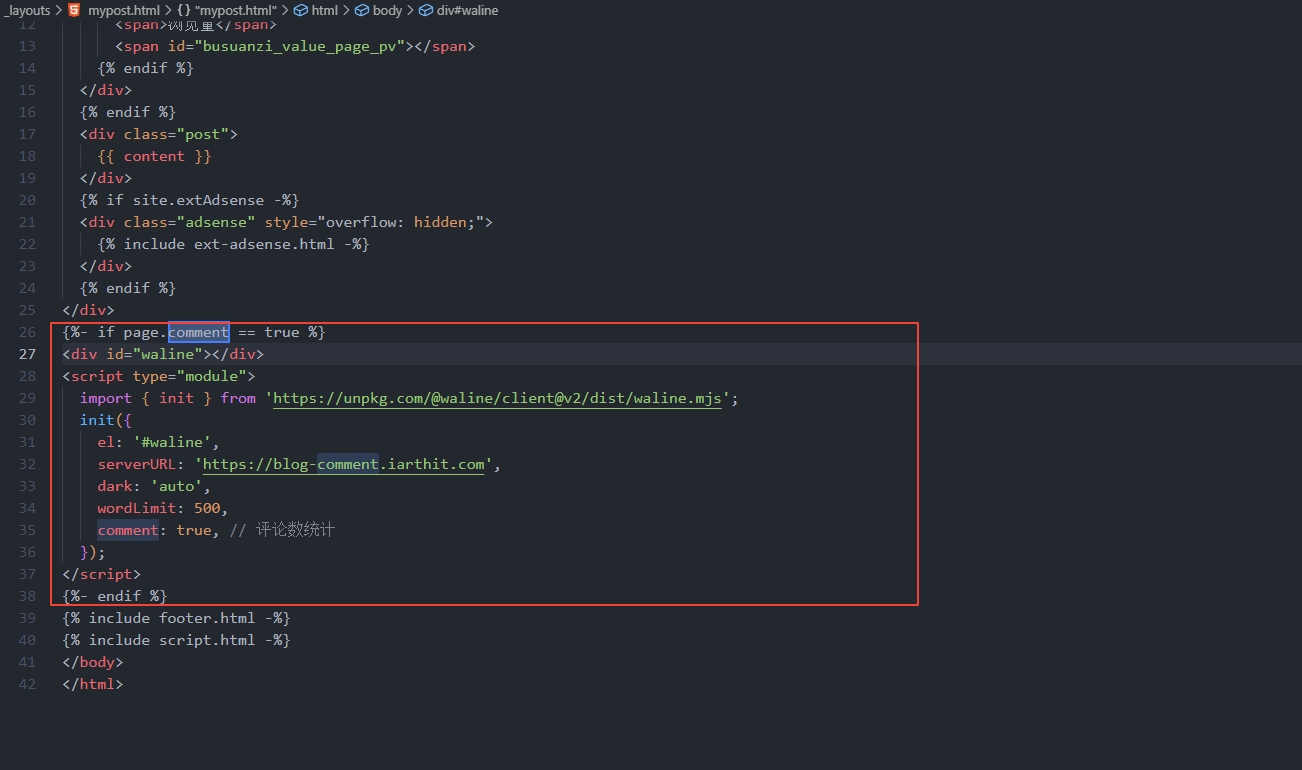Click the dark property key

tap(115, 486)
